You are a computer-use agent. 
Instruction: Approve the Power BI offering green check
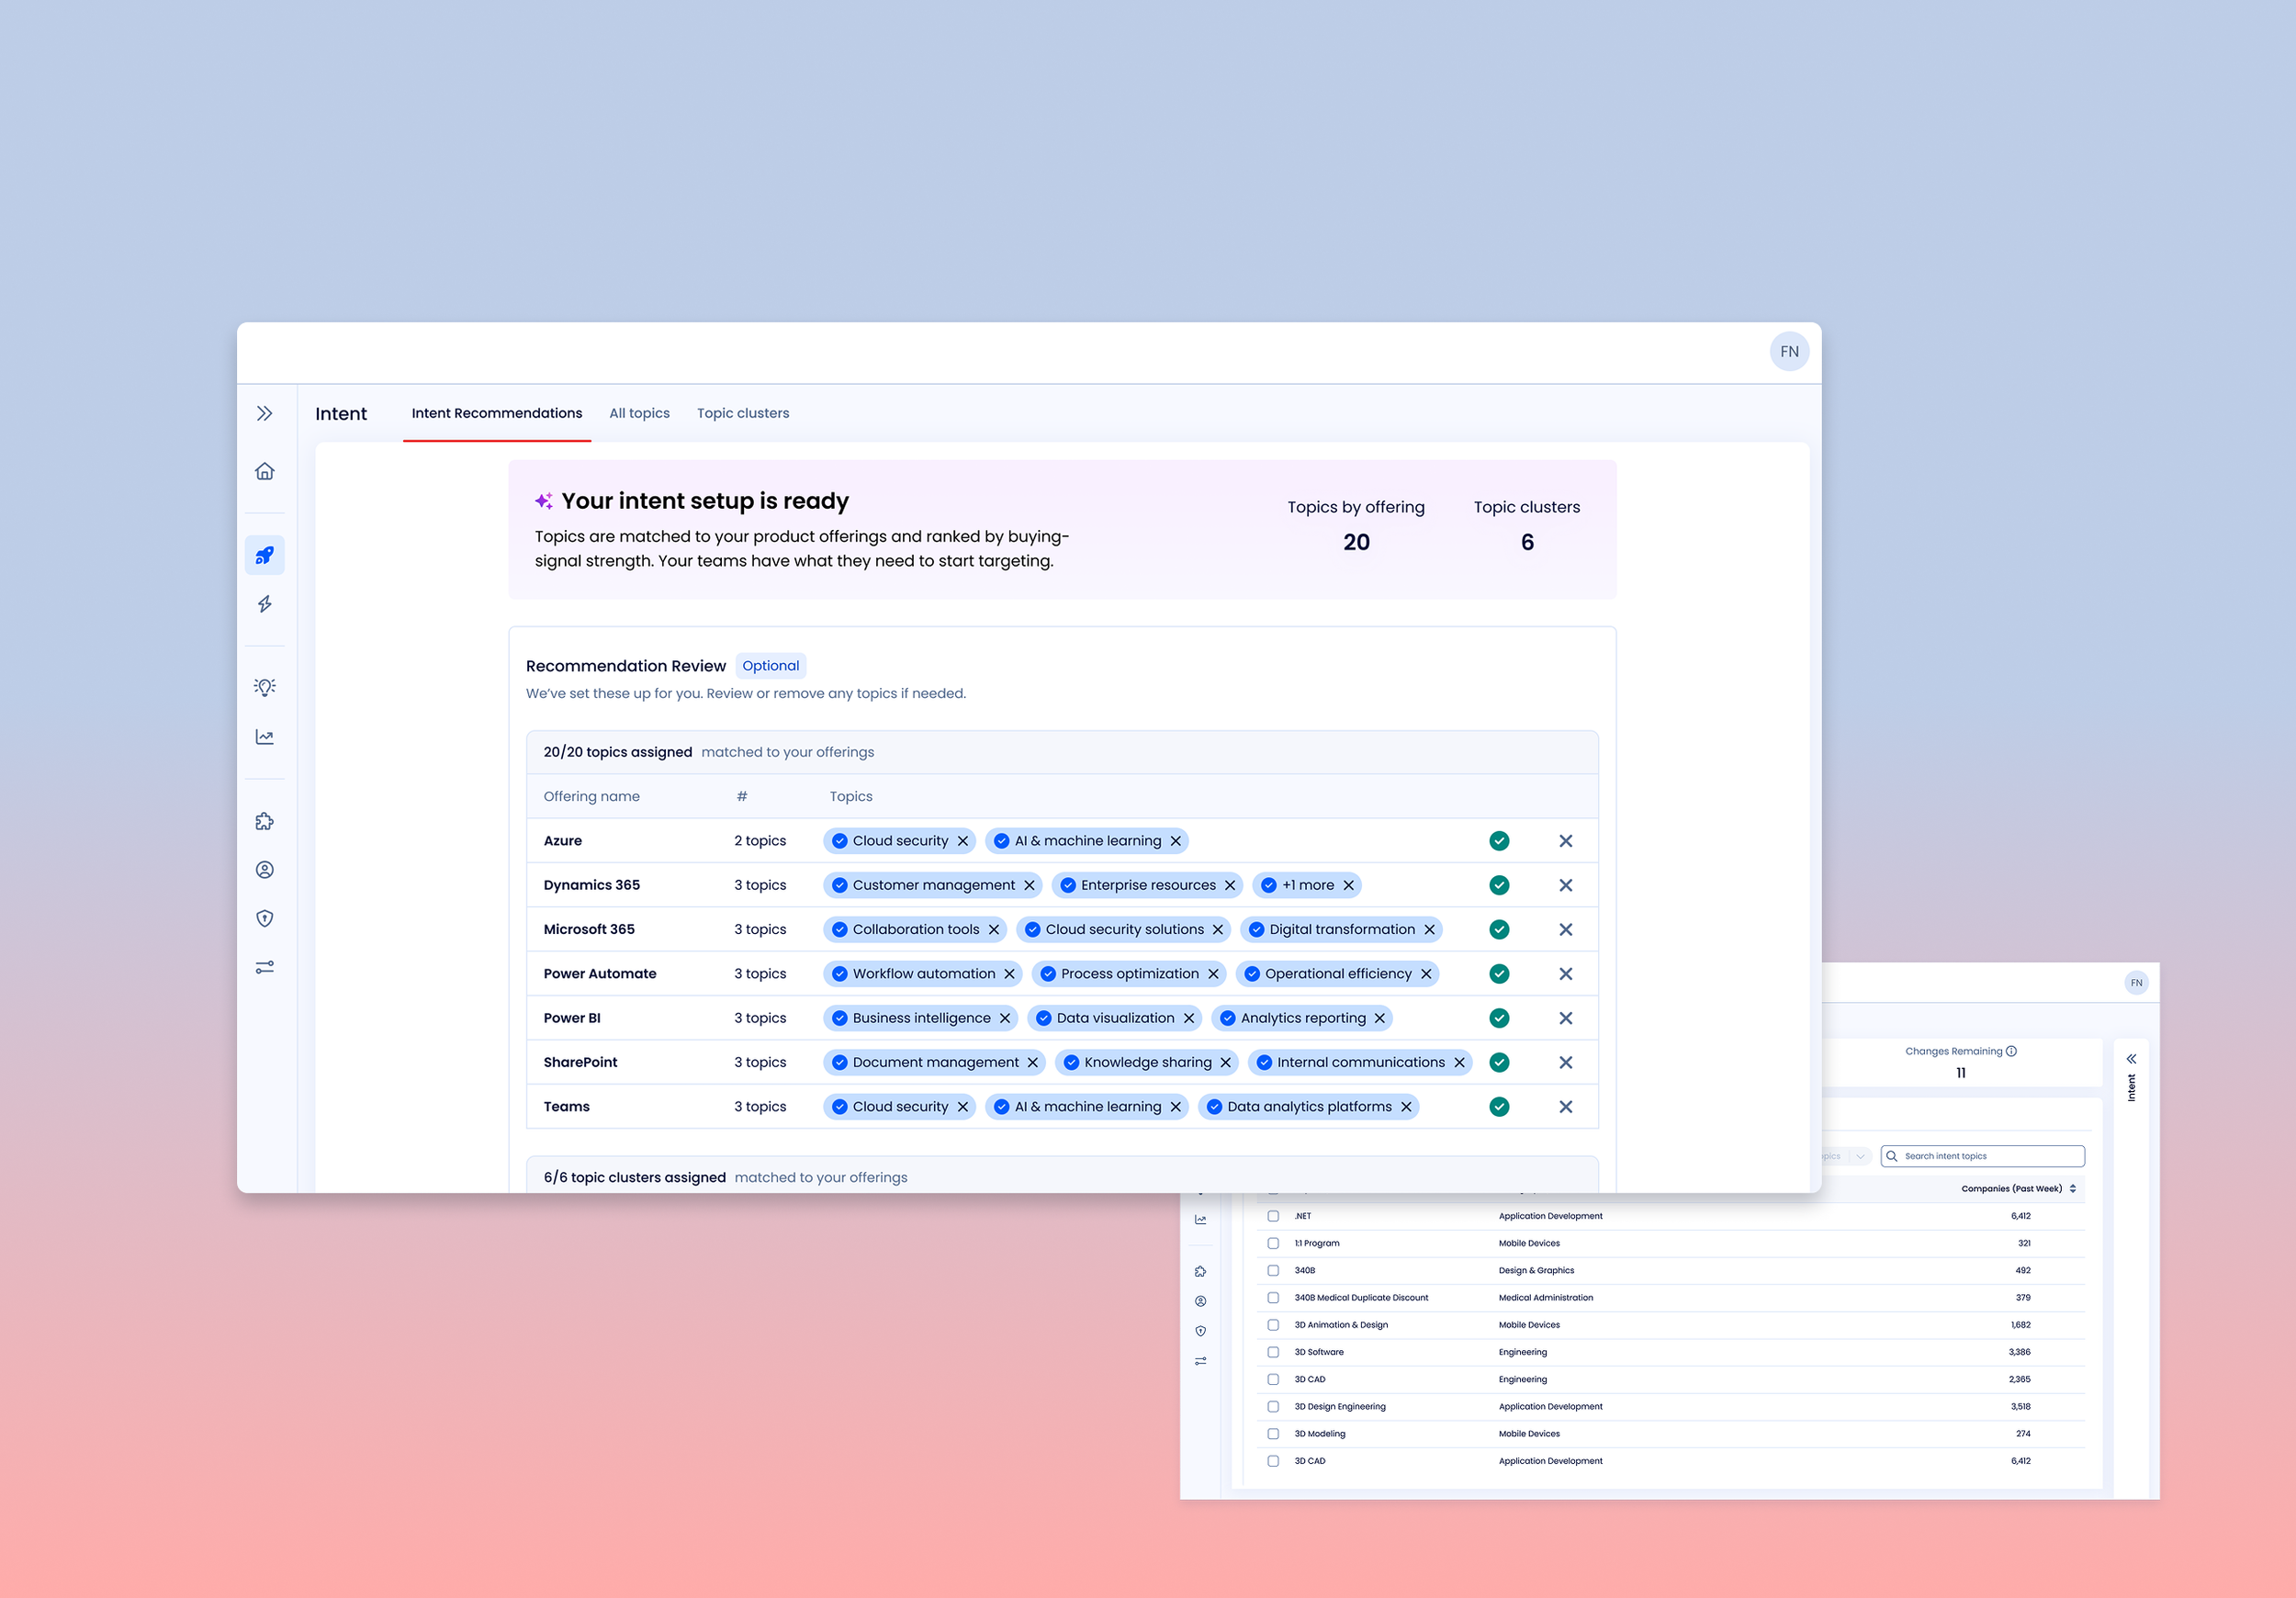point(1498,1018)
